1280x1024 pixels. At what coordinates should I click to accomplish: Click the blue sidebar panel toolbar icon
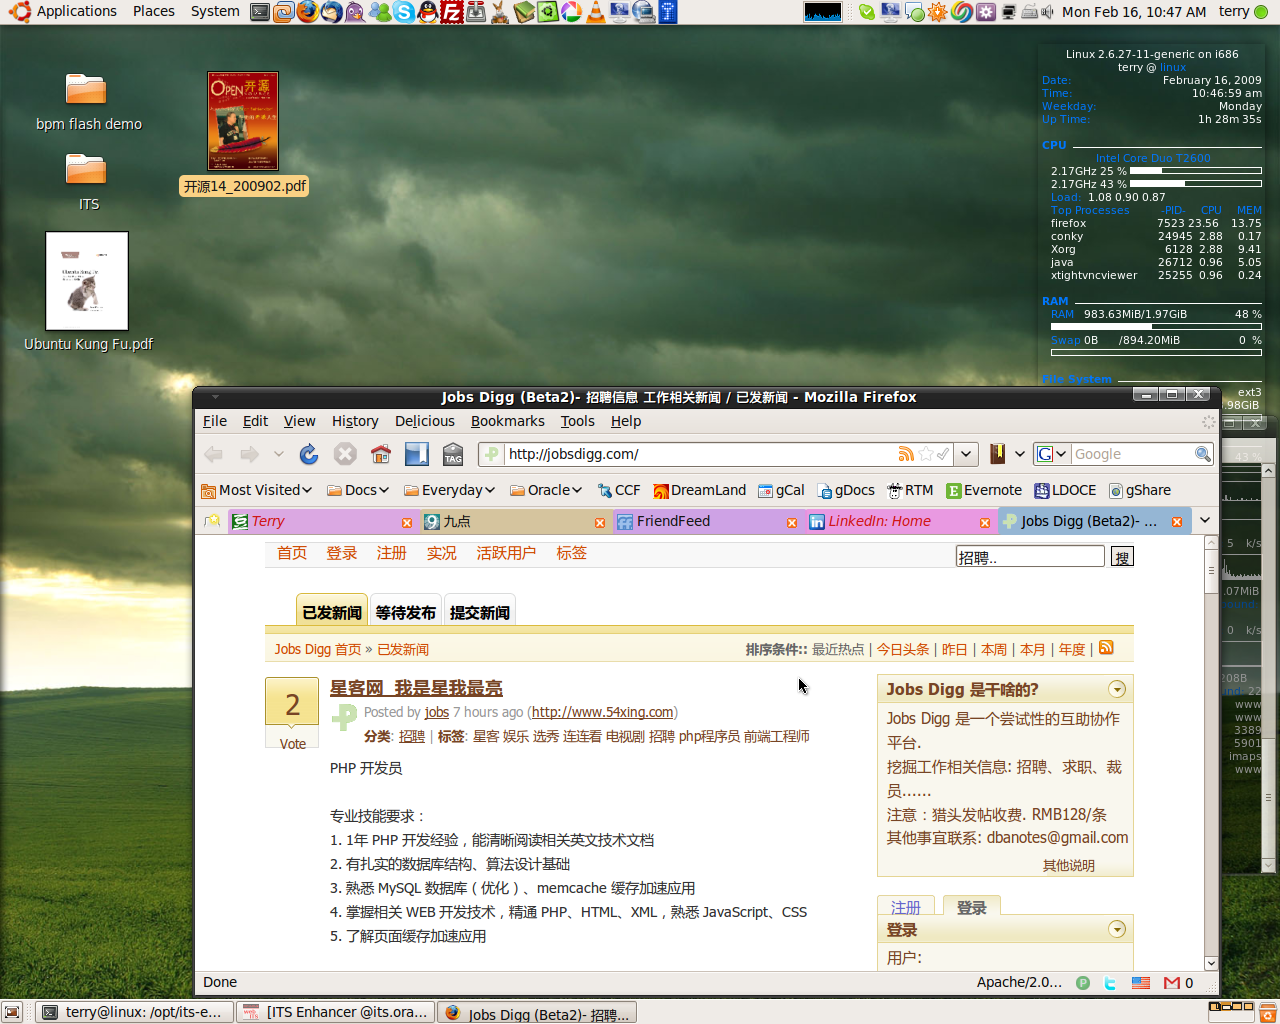[x=417, y=454]
